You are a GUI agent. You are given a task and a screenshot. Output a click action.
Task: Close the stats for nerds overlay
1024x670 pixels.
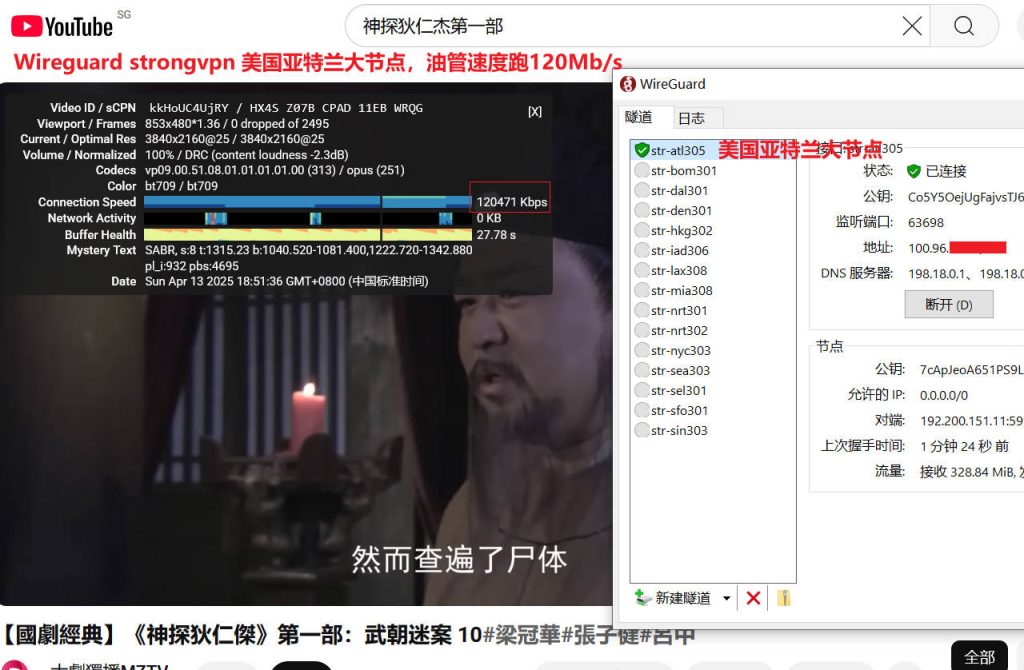tap(535, 112)
